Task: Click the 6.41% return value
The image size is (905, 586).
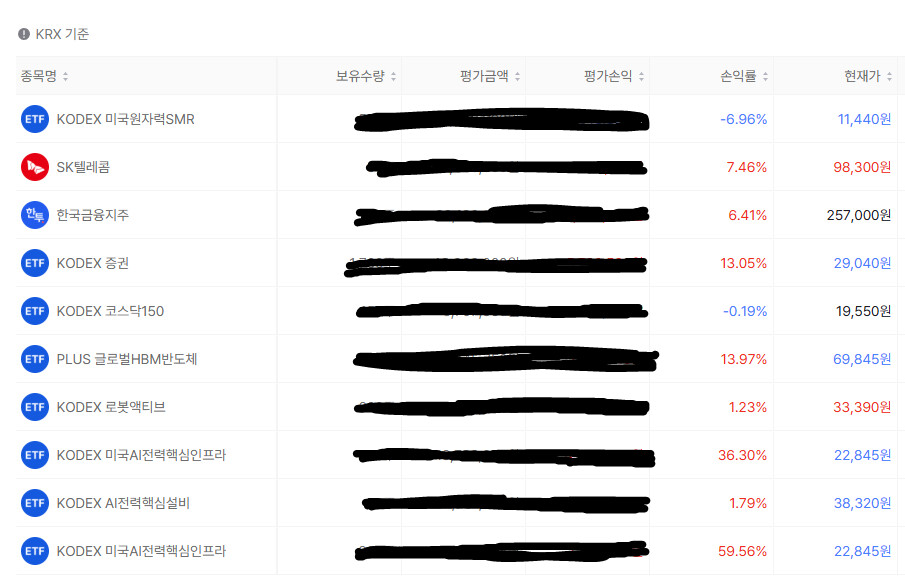Action: pyautogui.click(x=747, y=215)
